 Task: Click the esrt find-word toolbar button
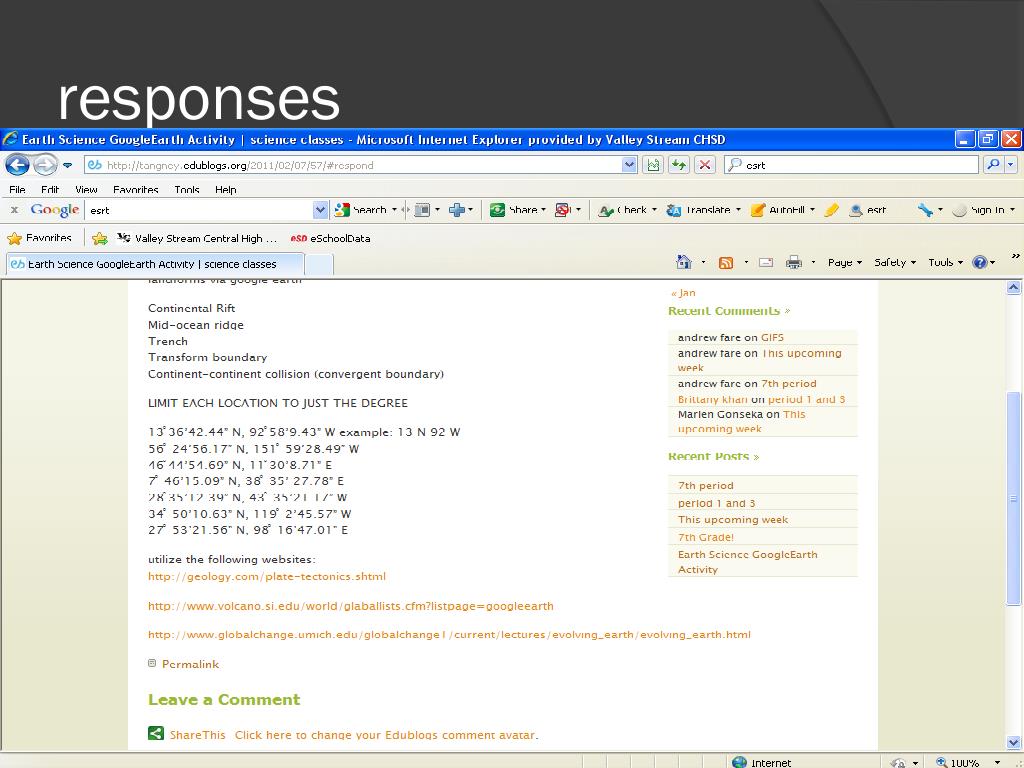click(867, 210)
